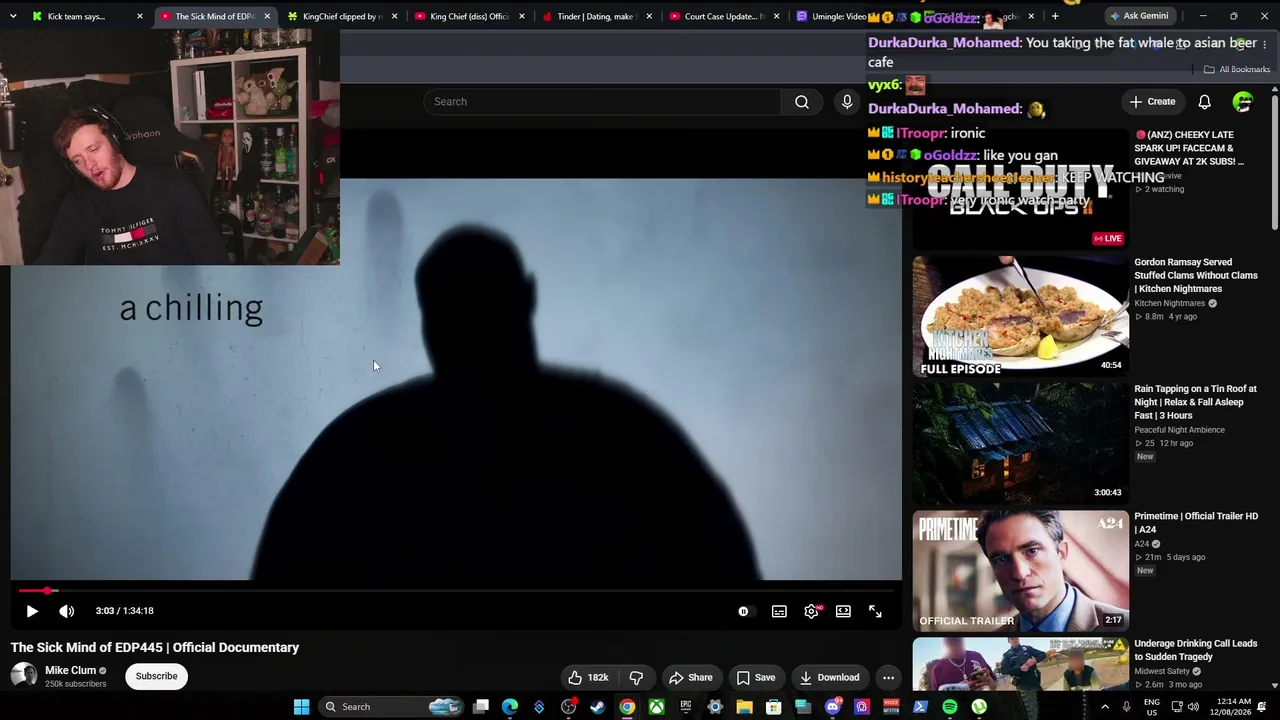Play the paused YouTube video
This screenshot has width=1280, height=720.
pyautogui.click(x=32, y=611)
